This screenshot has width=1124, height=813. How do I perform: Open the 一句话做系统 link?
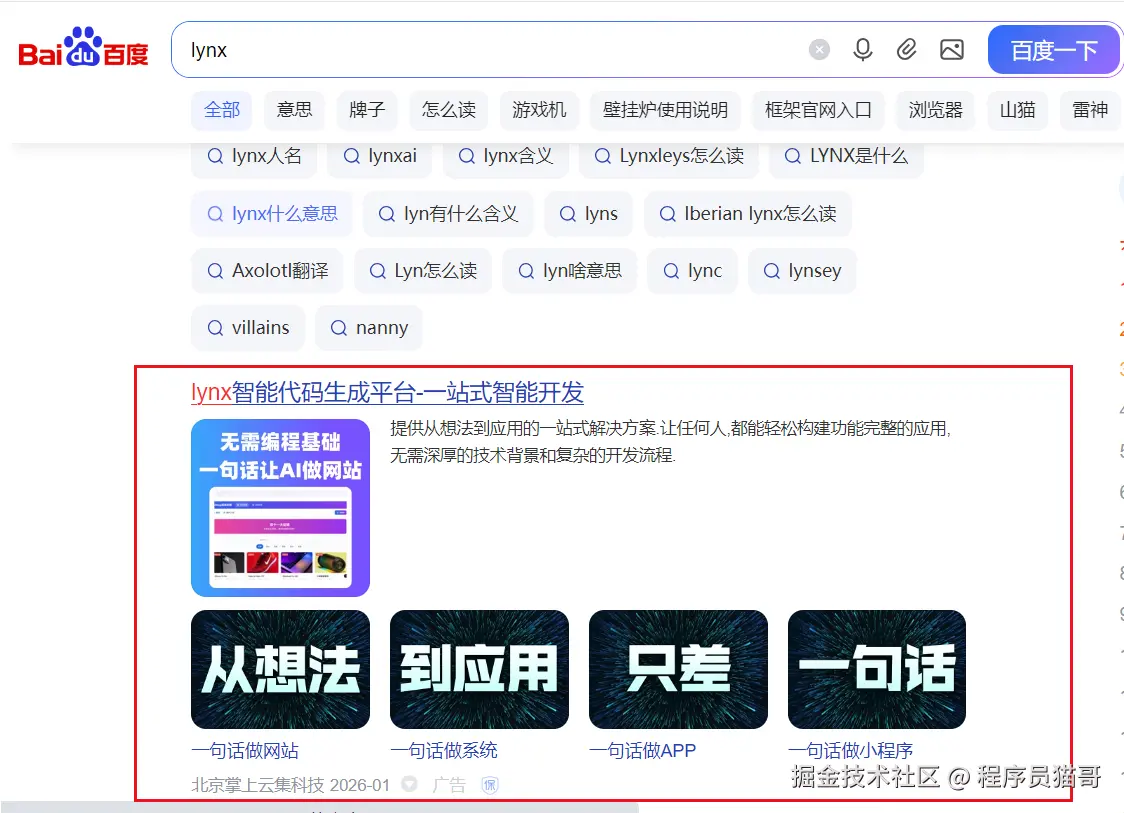point(443,751)
